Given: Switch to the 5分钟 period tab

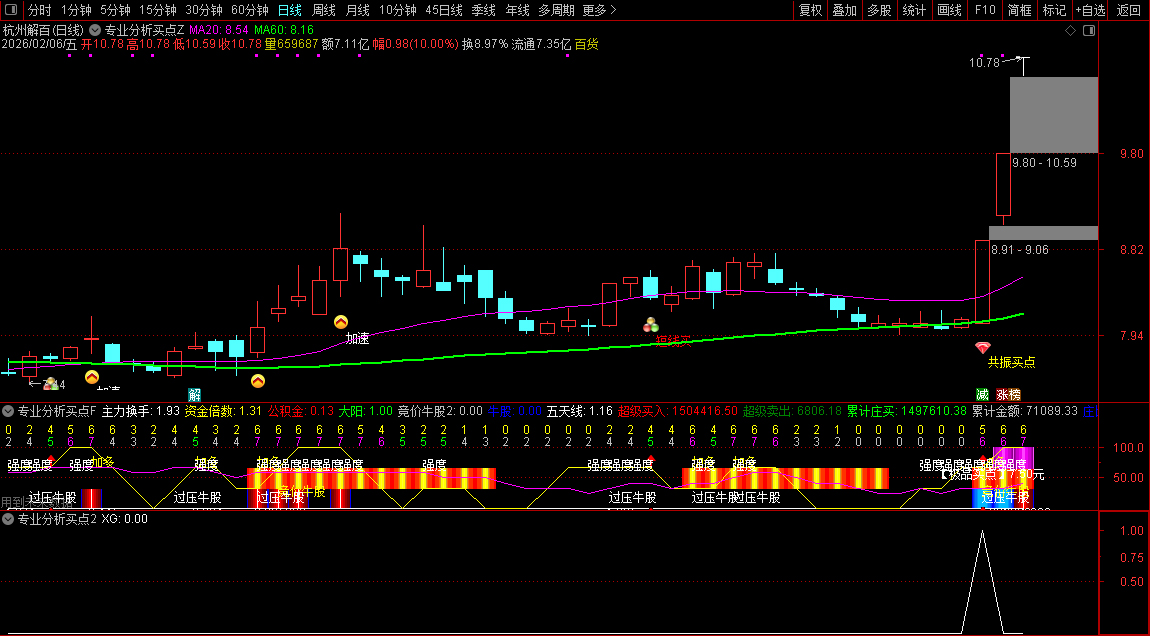Looking at the screenshot, I should tap(115, 10).
